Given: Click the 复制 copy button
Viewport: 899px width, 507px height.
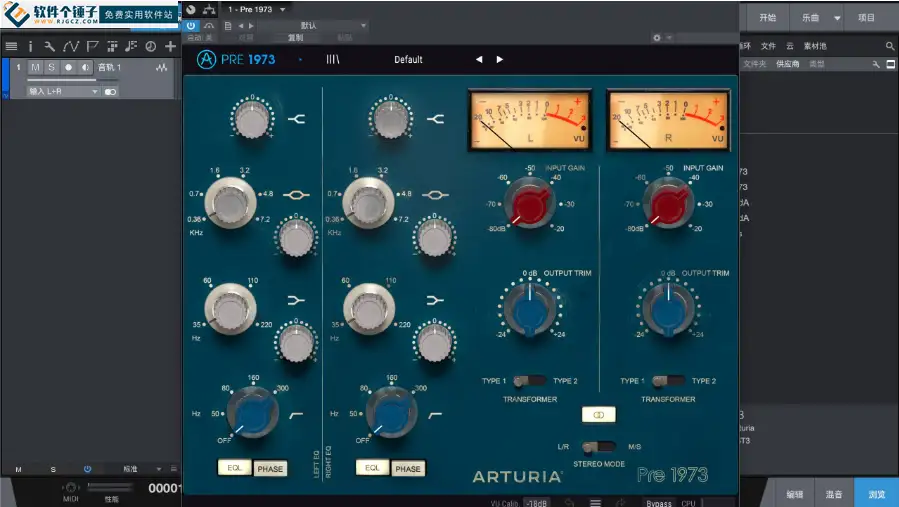Looking at the screenshot, I should coord(295,38).
